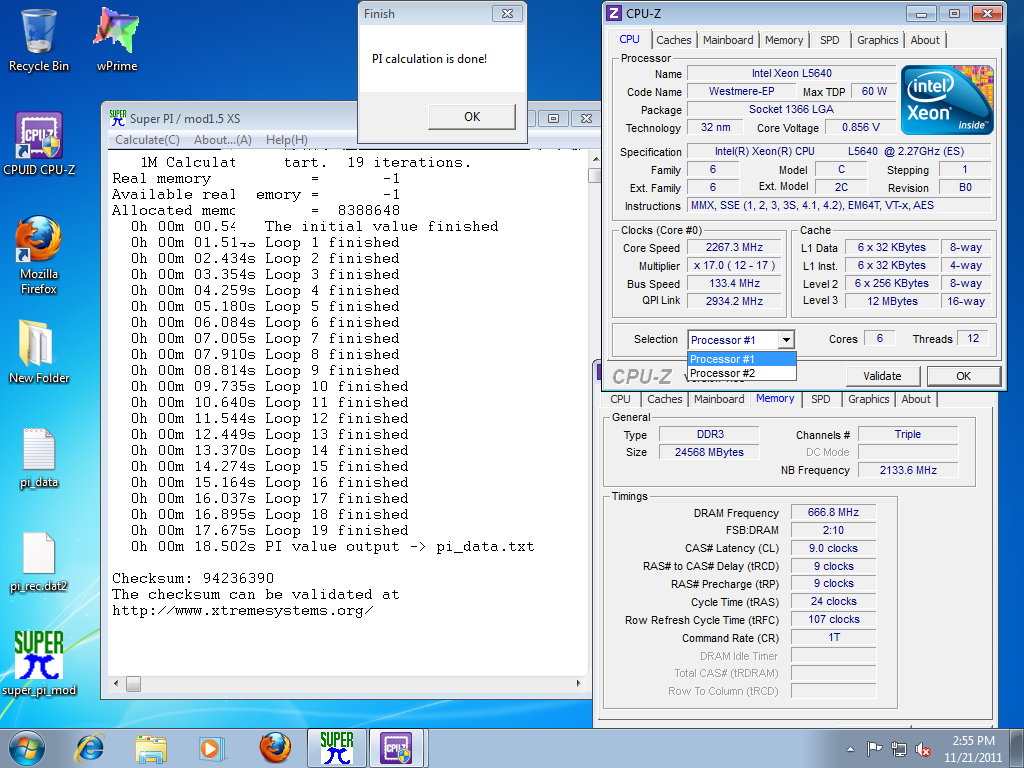Open the clock showing 2:55 PM
This screenshot has width=1024, height=768.
[972, 748]
